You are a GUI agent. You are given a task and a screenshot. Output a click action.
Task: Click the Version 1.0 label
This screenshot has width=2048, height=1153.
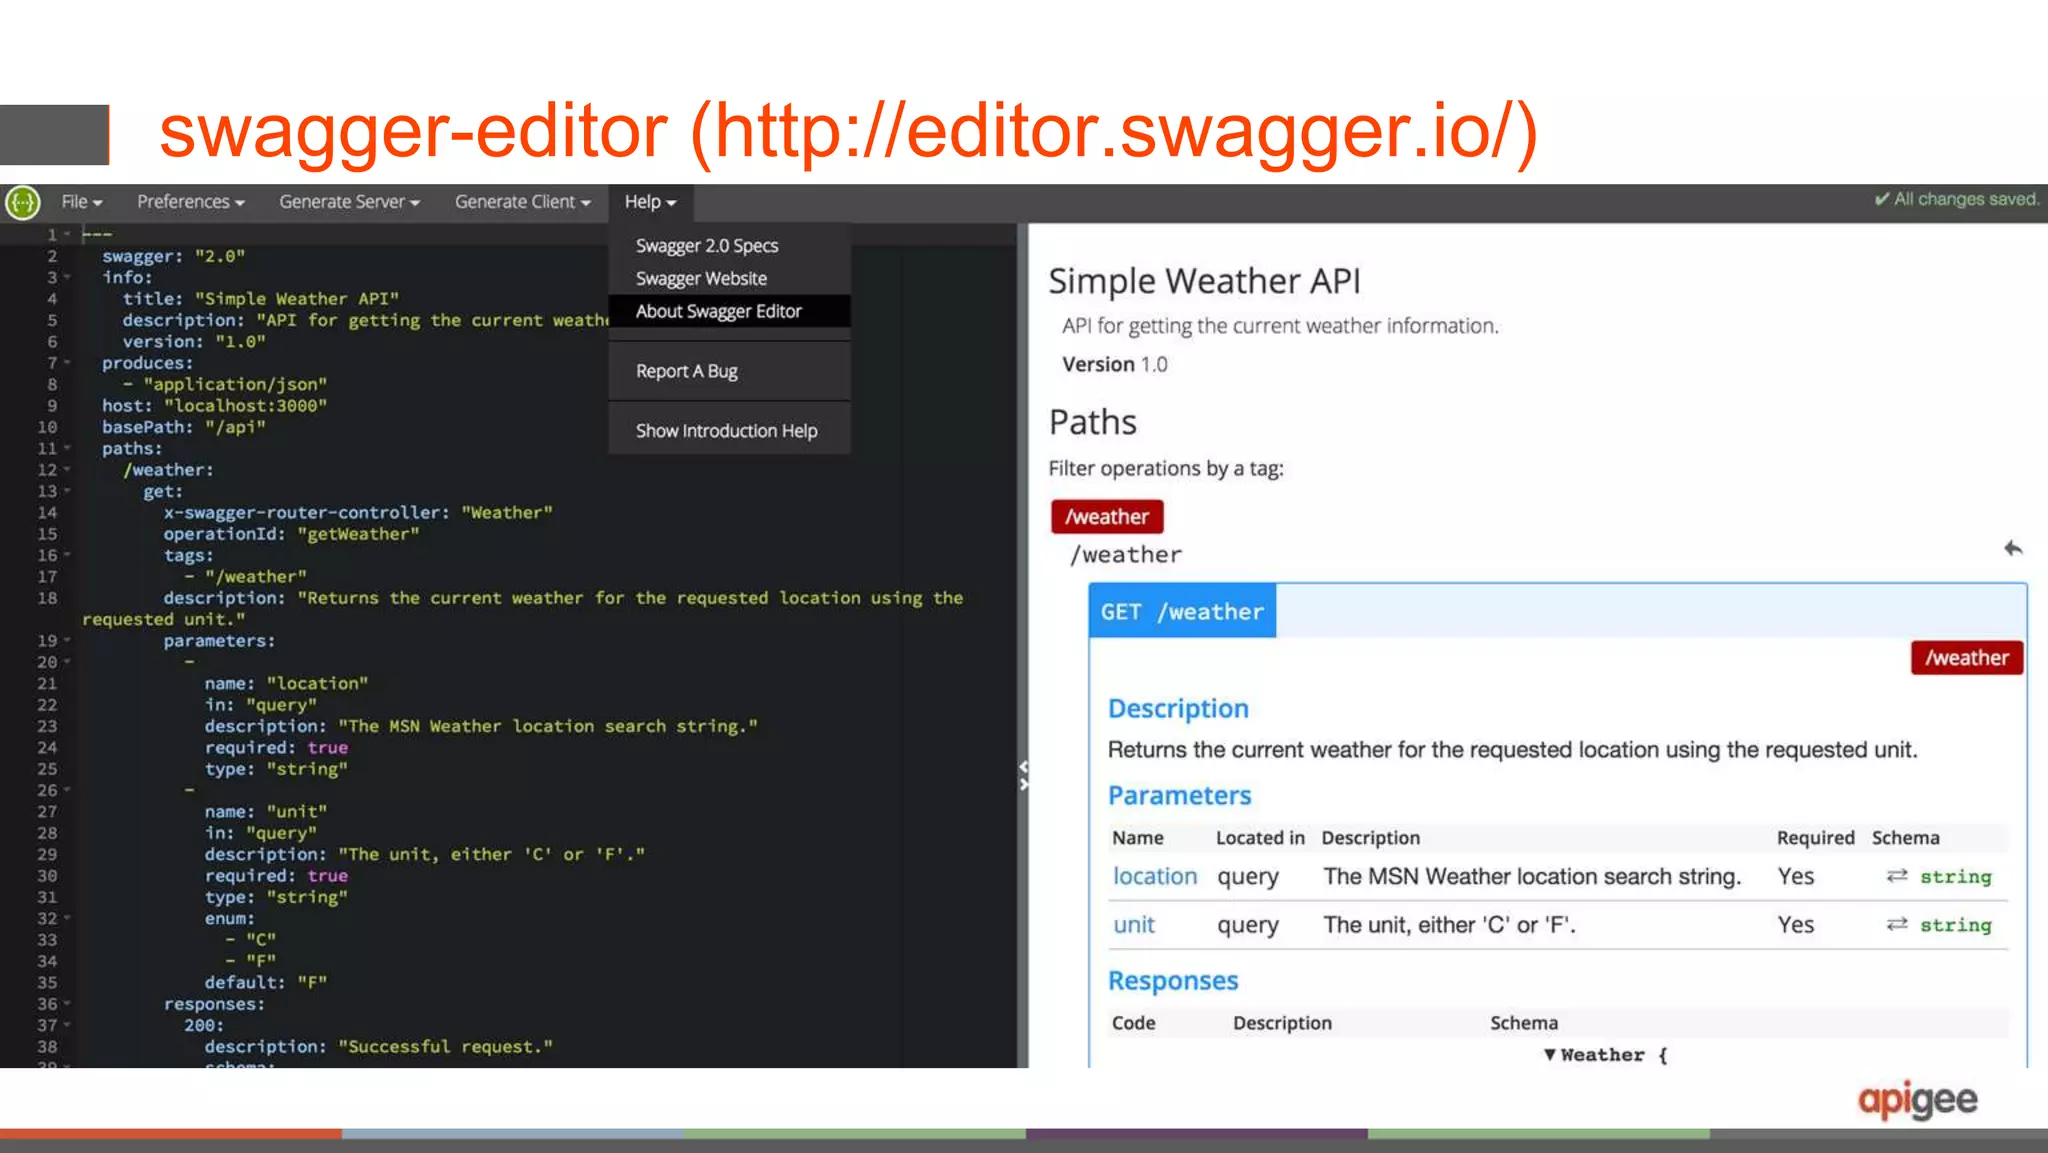pos(1114,365)
